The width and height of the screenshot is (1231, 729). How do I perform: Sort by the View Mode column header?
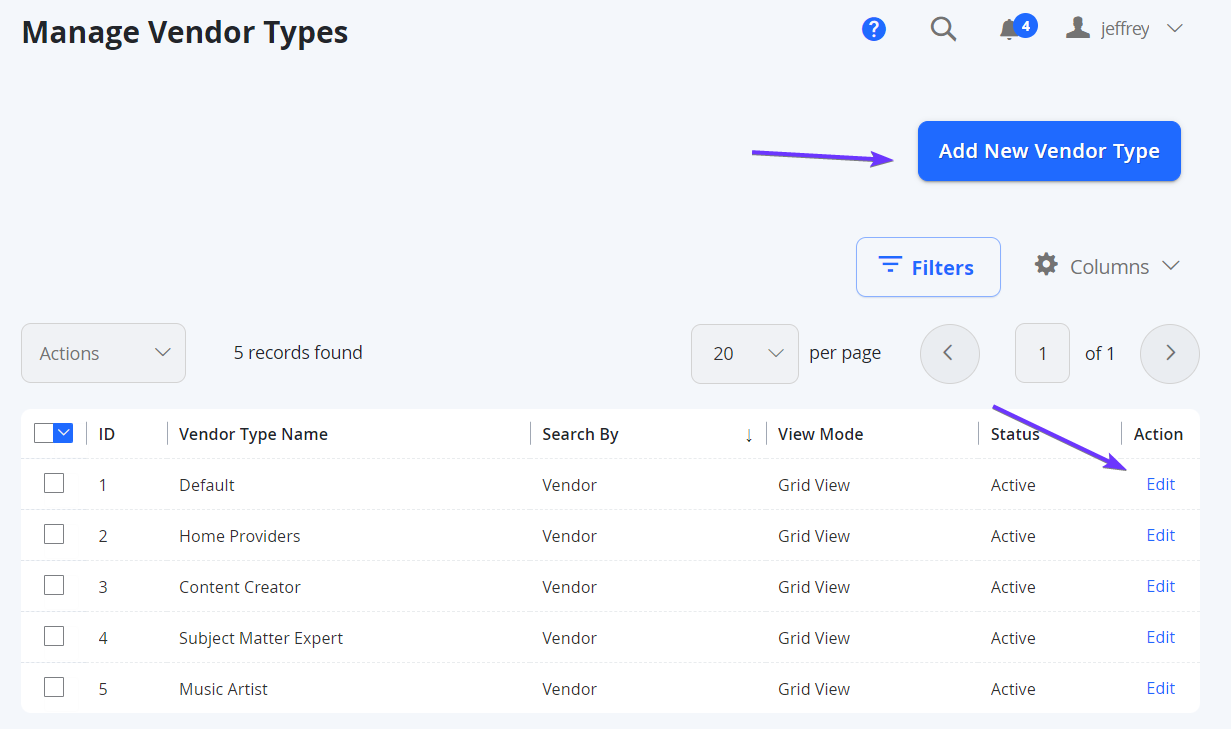tap(821, 434)
